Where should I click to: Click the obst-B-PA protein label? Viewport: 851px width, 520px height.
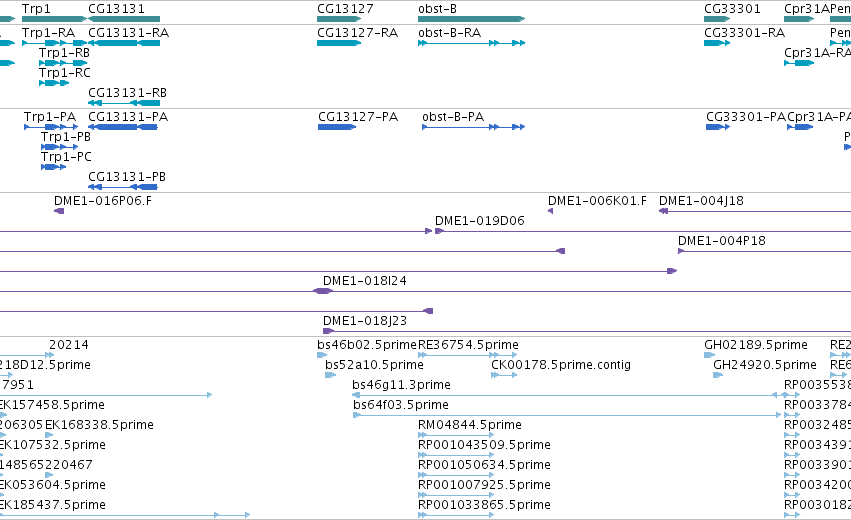point(453,117)
